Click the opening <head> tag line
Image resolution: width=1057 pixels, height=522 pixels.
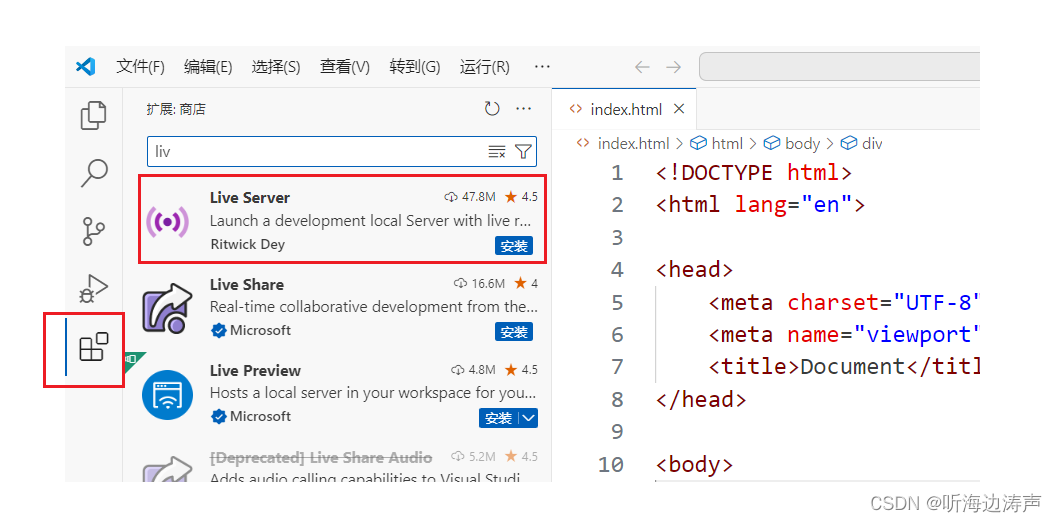[694, 270]
